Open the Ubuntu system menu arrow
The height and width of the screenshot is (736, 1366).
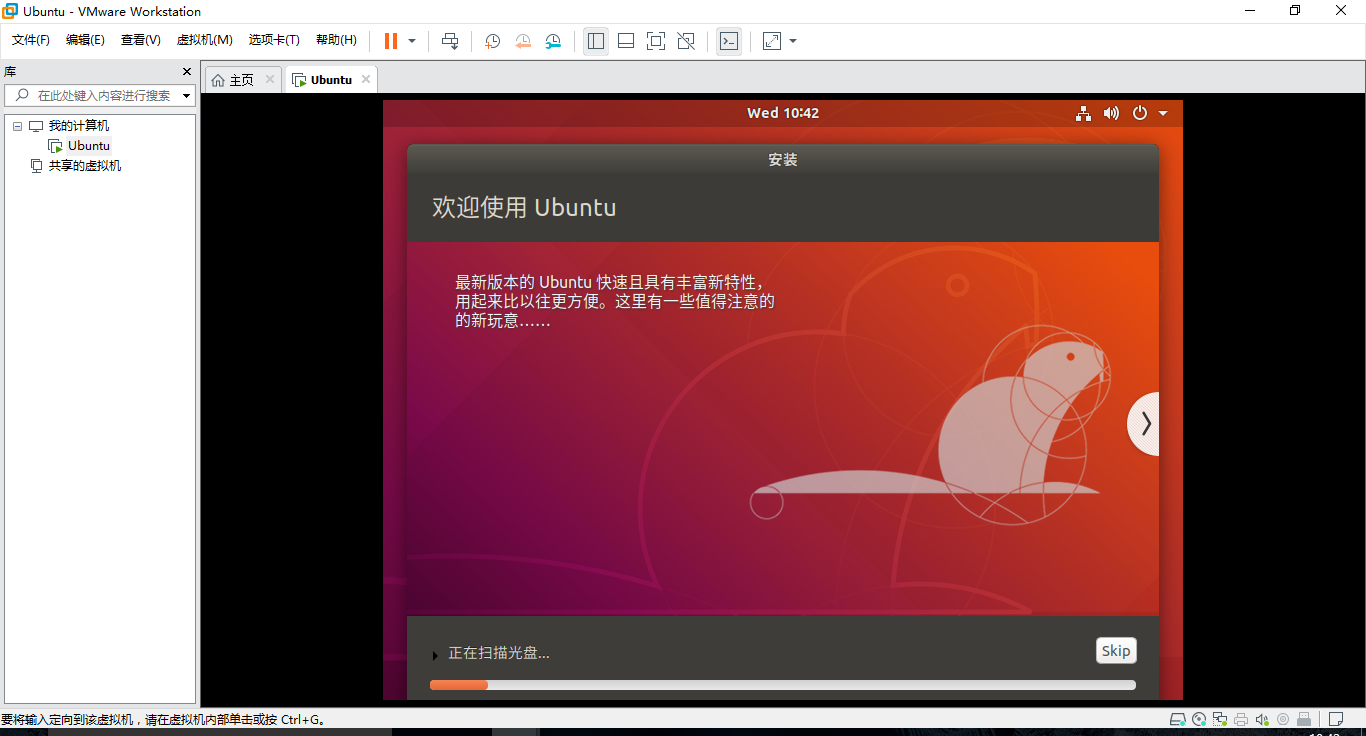coord(1163,114)
